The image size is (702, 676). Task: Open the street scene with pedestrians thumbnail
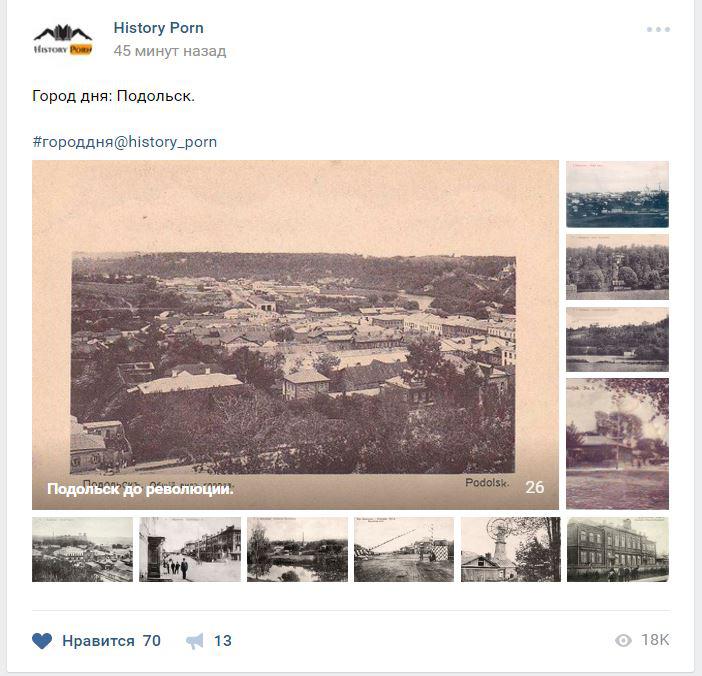(x=190, y=549)
